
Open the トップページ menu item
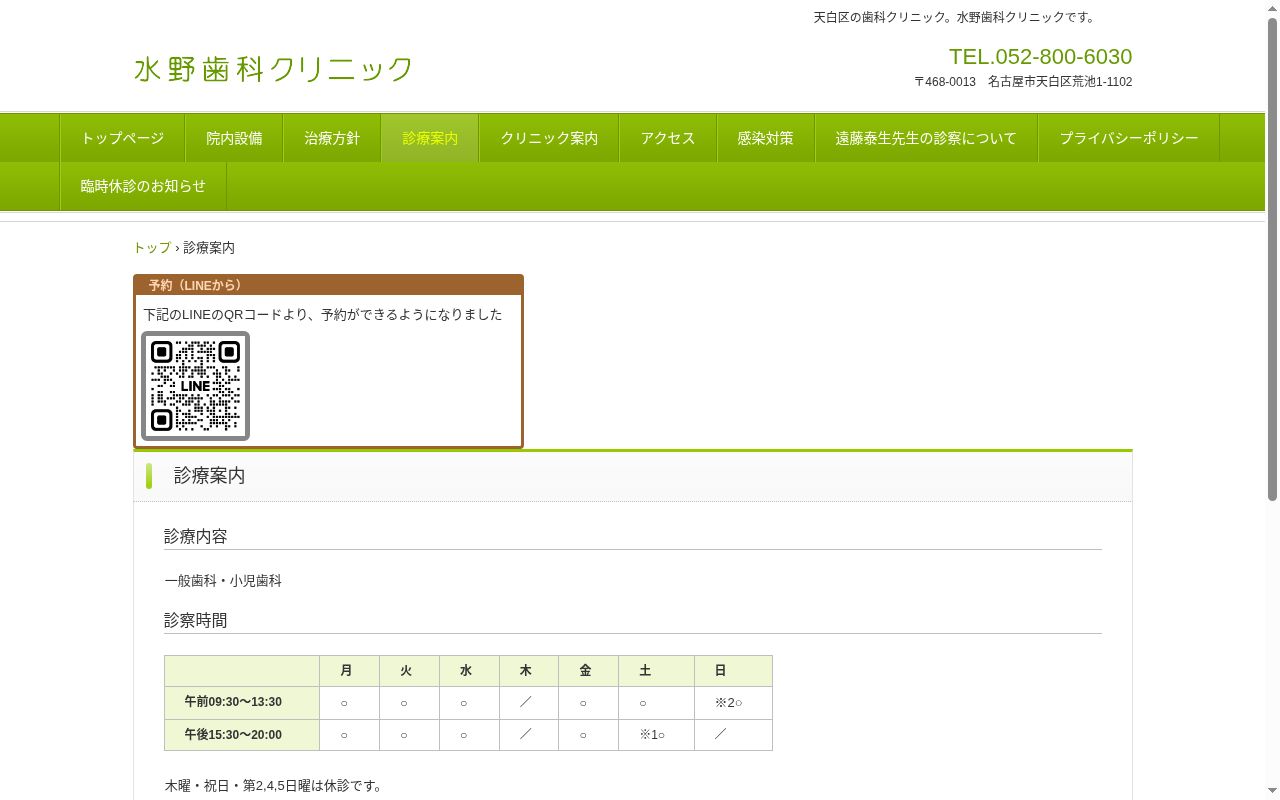[x=122, y=138]
